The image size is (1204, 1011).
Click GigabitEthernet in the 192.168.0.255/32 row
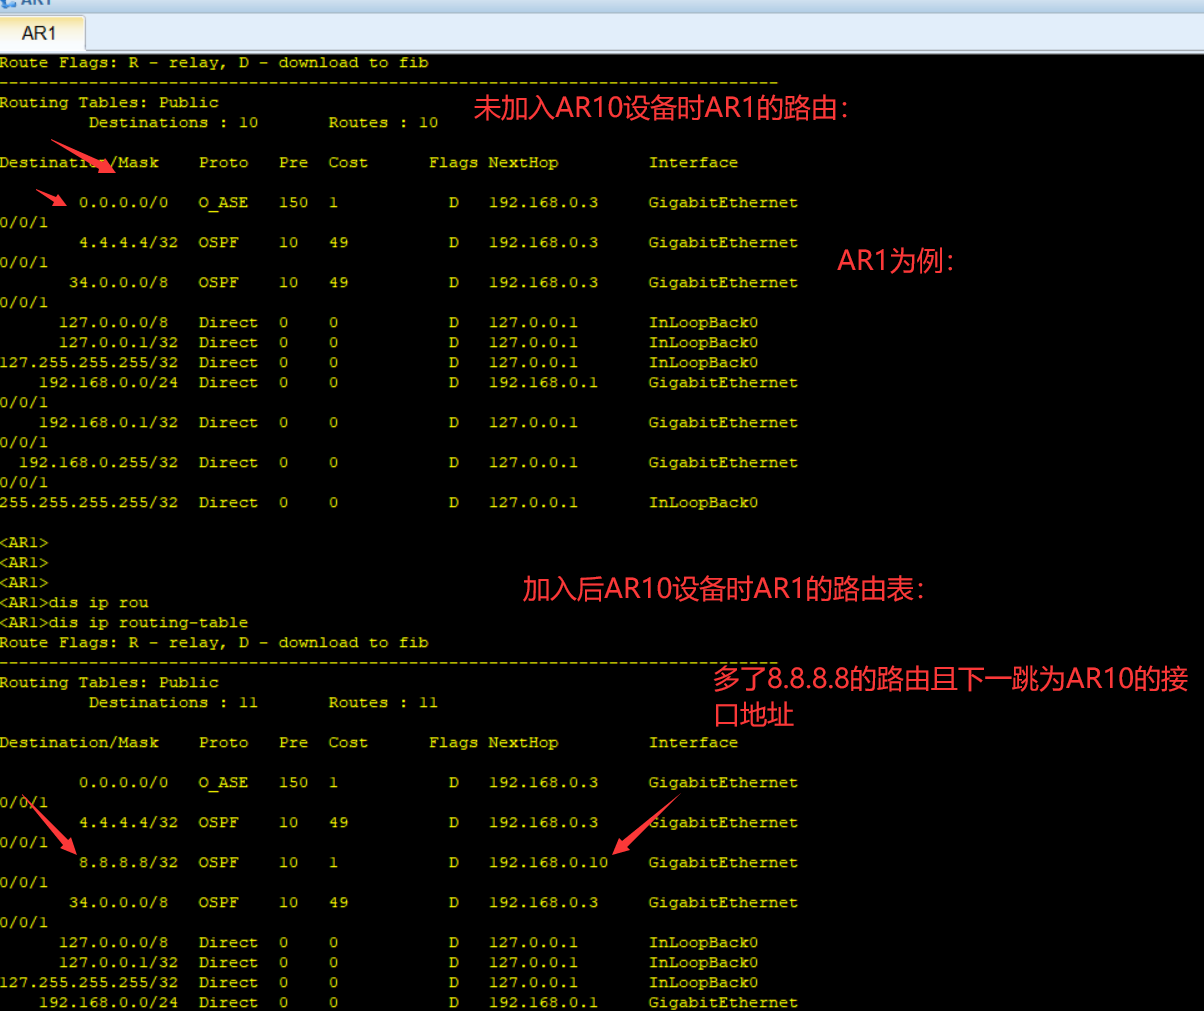coord(723,462)
